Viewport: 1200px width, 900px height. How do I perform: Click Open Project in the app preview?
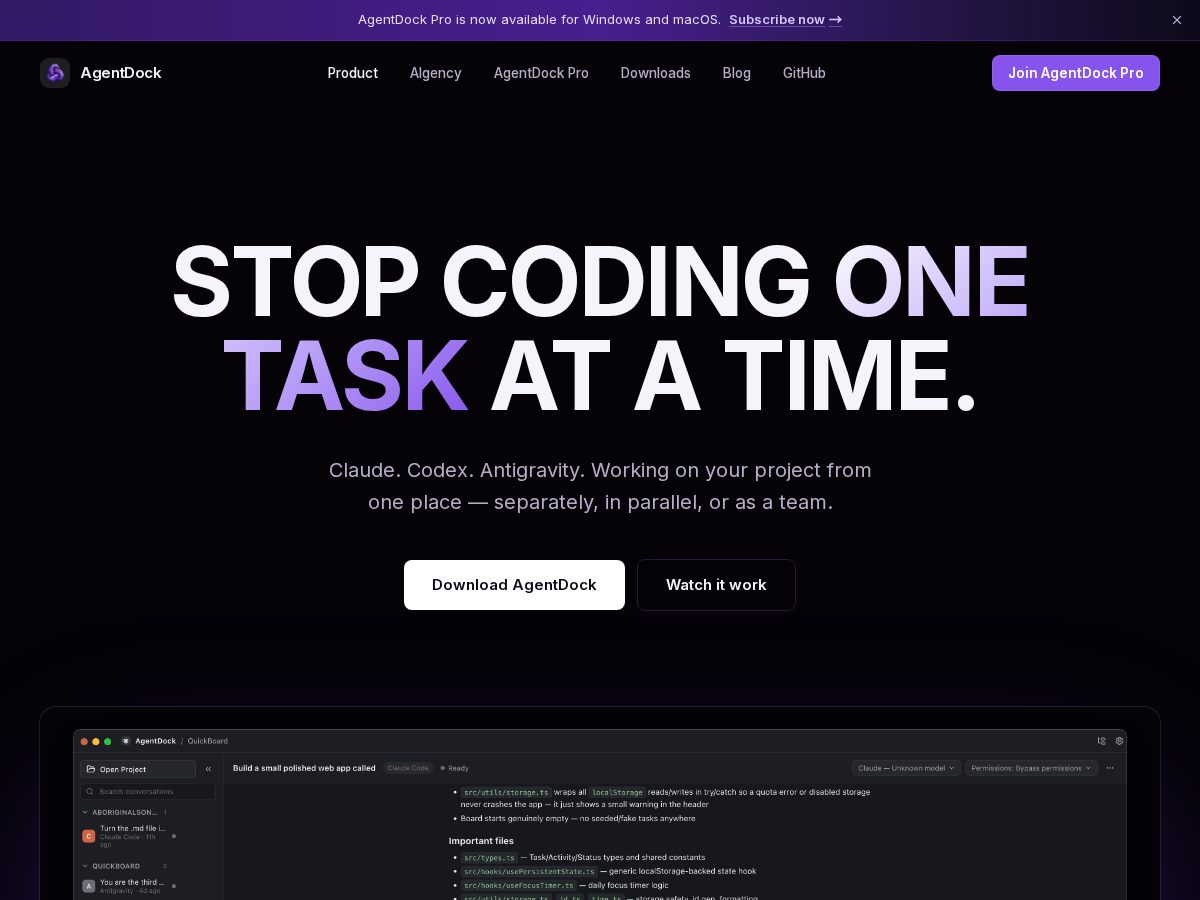pos(138,769)
